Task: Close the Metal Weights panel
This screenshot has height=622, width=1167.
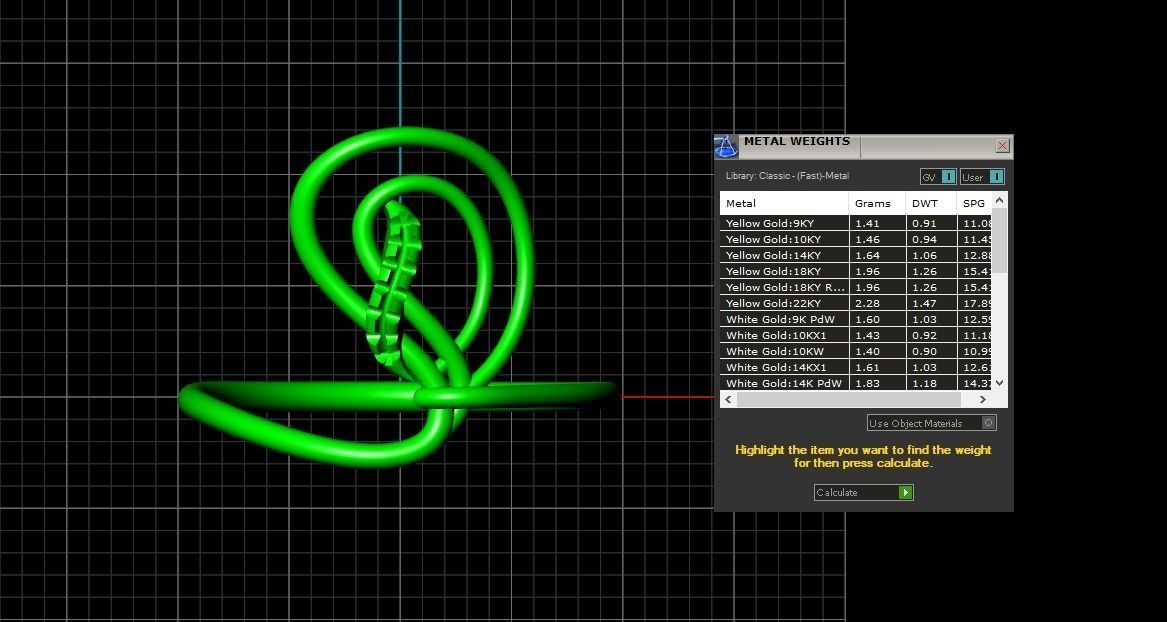Action: tap(1003, 146)
